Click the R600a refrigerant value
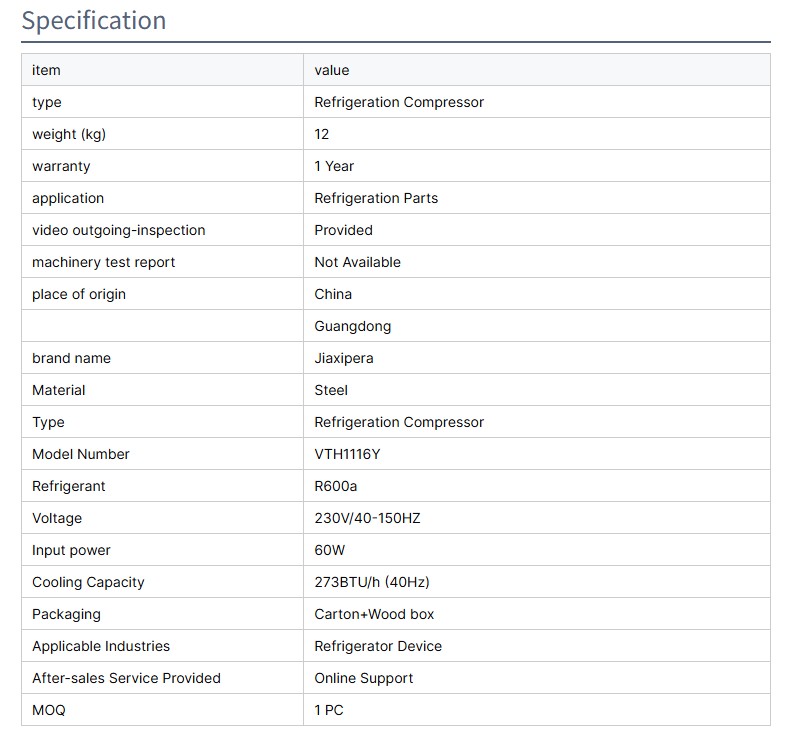Image resolution: width=790 pixels, height=742 pixels. tap(335, 486)
